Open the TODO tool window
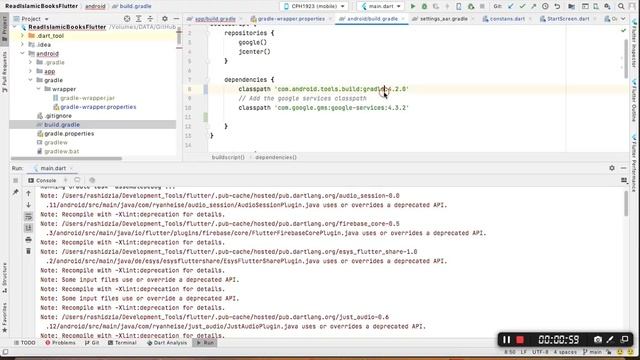The width and height of the screenshot is (640, 360). 24,343
